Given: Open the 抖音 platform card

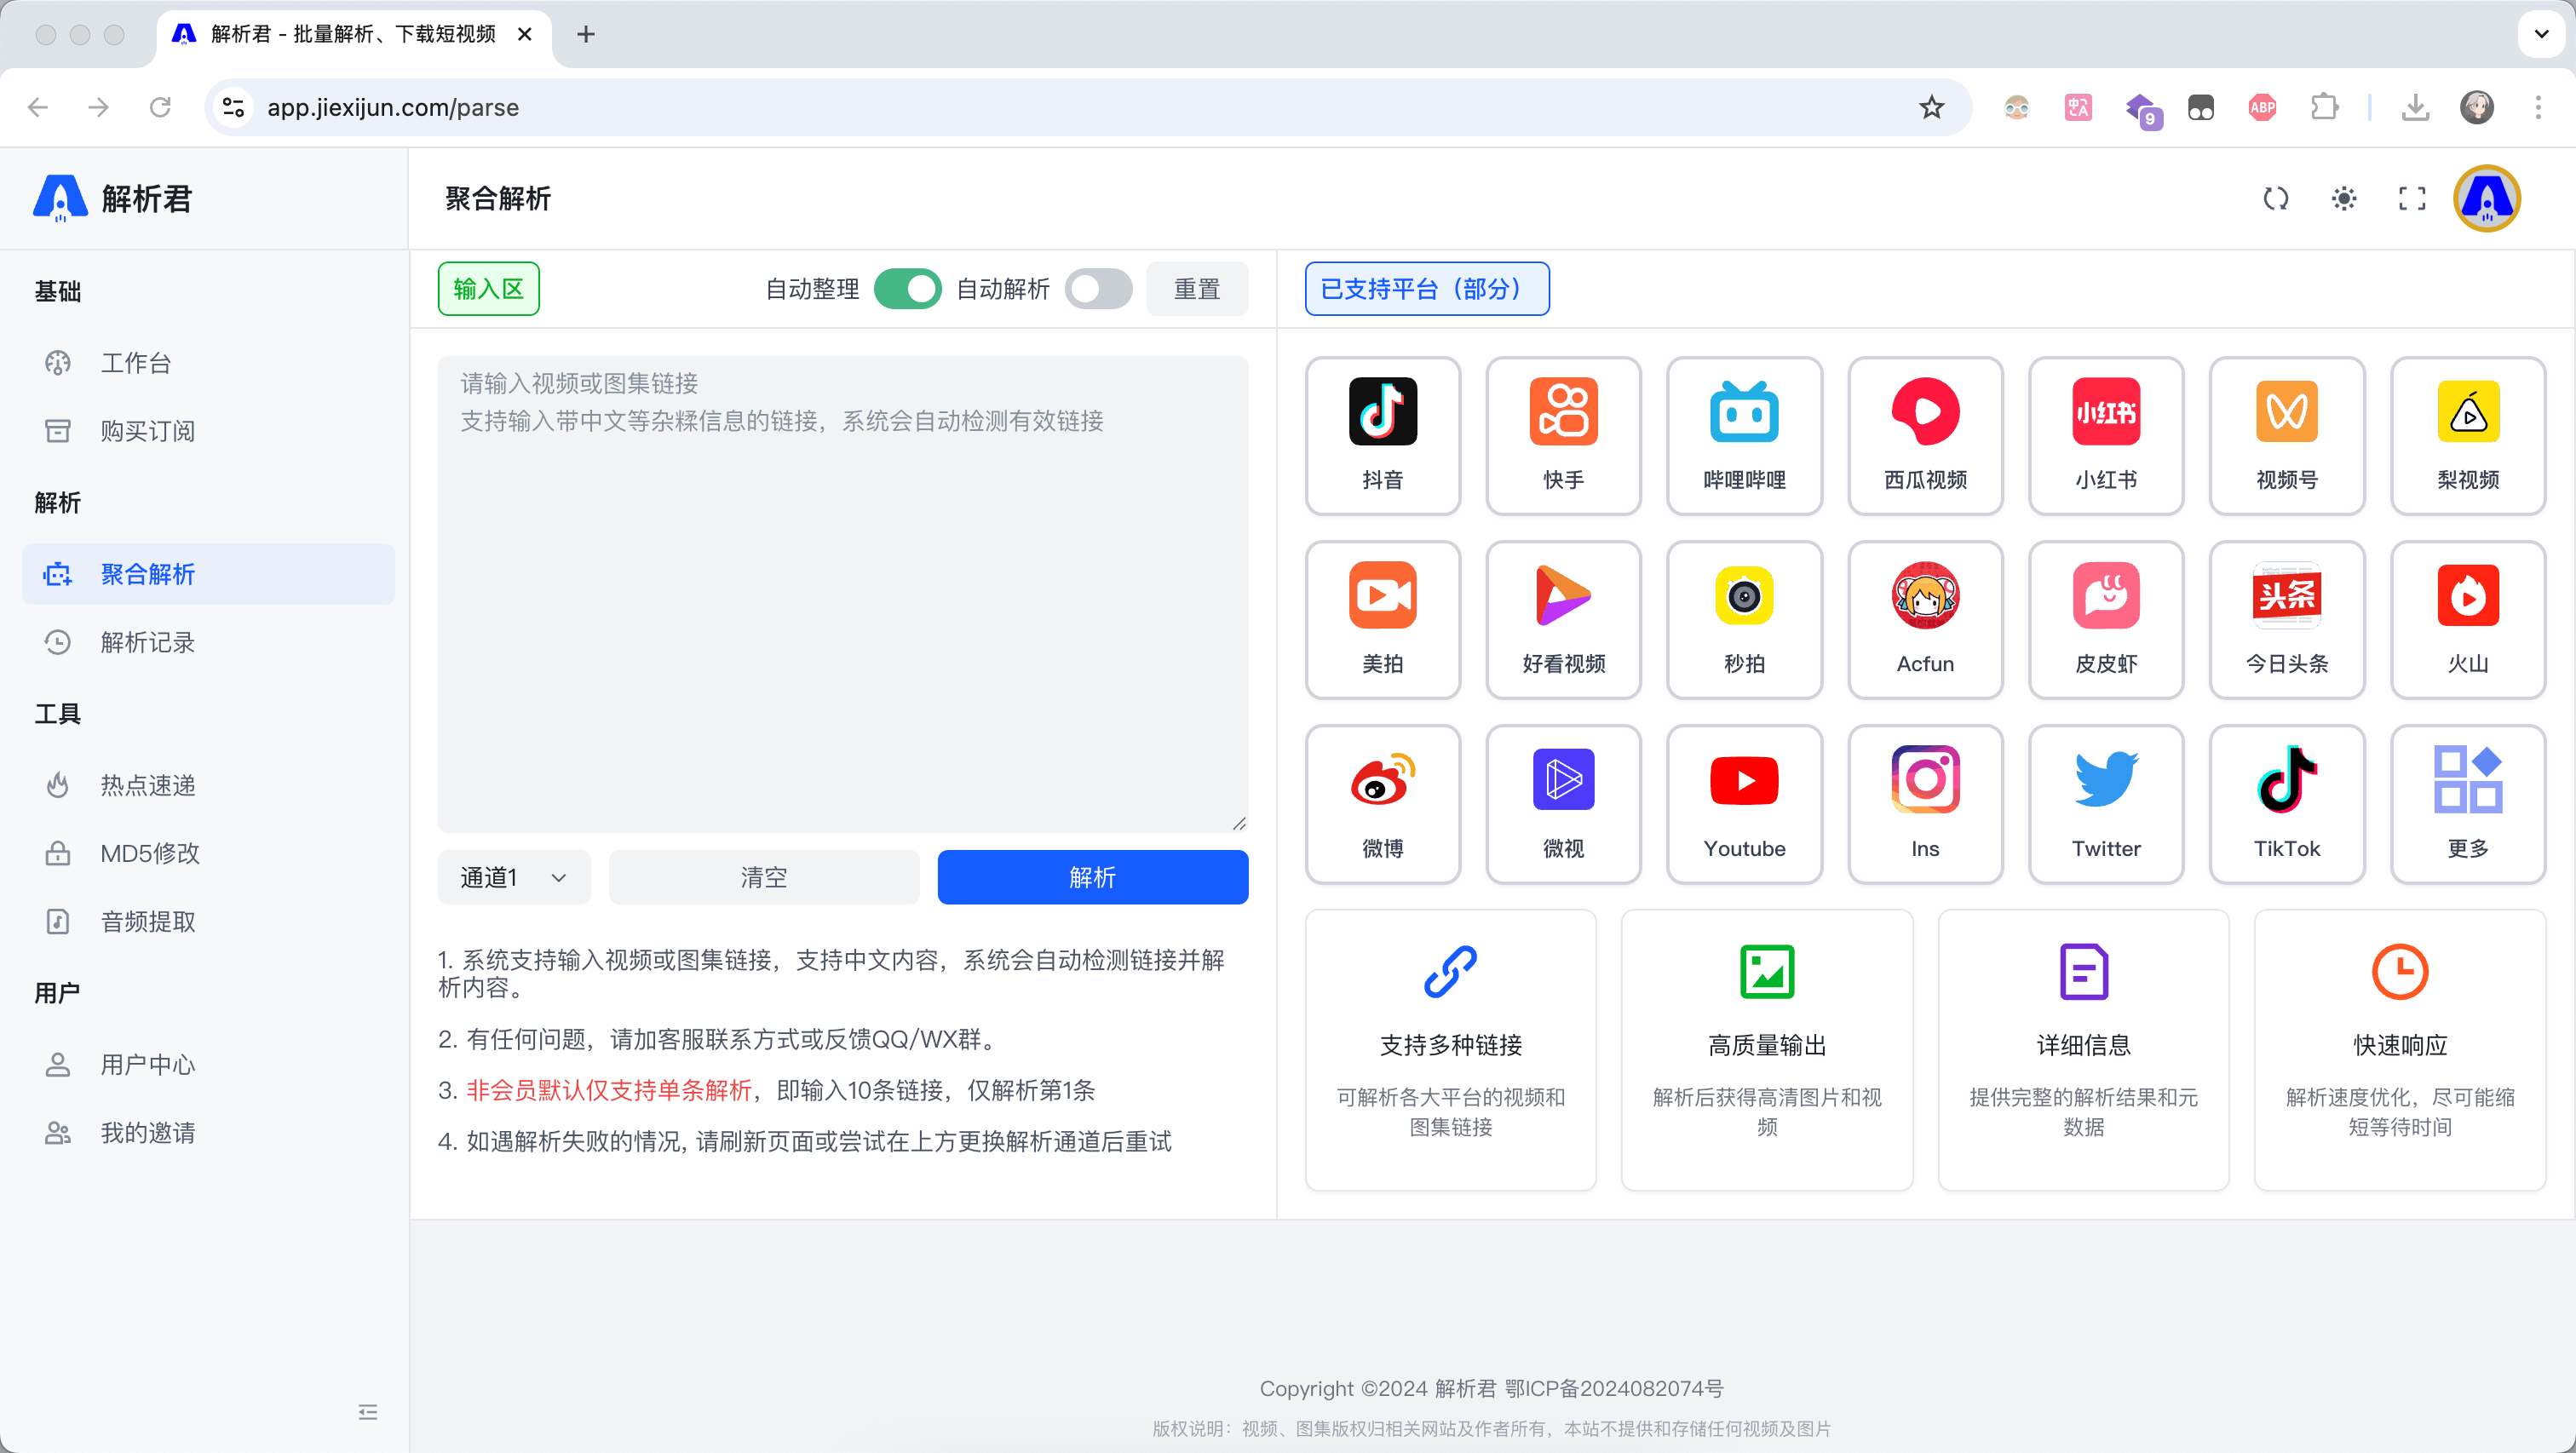Looking at the screenshot, I should 1382,436.
